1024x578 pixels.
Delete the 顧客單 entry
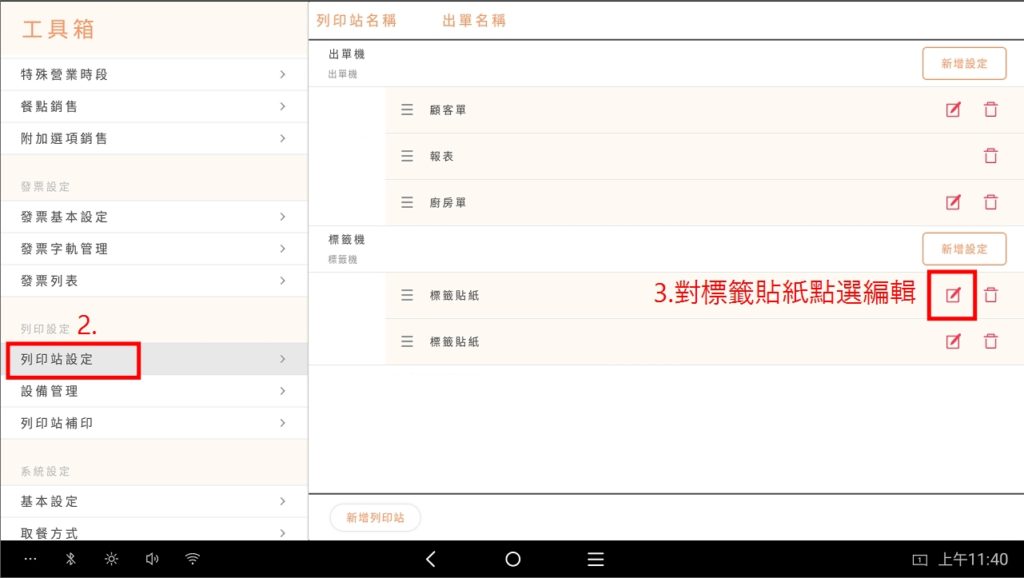click(990, 110)
